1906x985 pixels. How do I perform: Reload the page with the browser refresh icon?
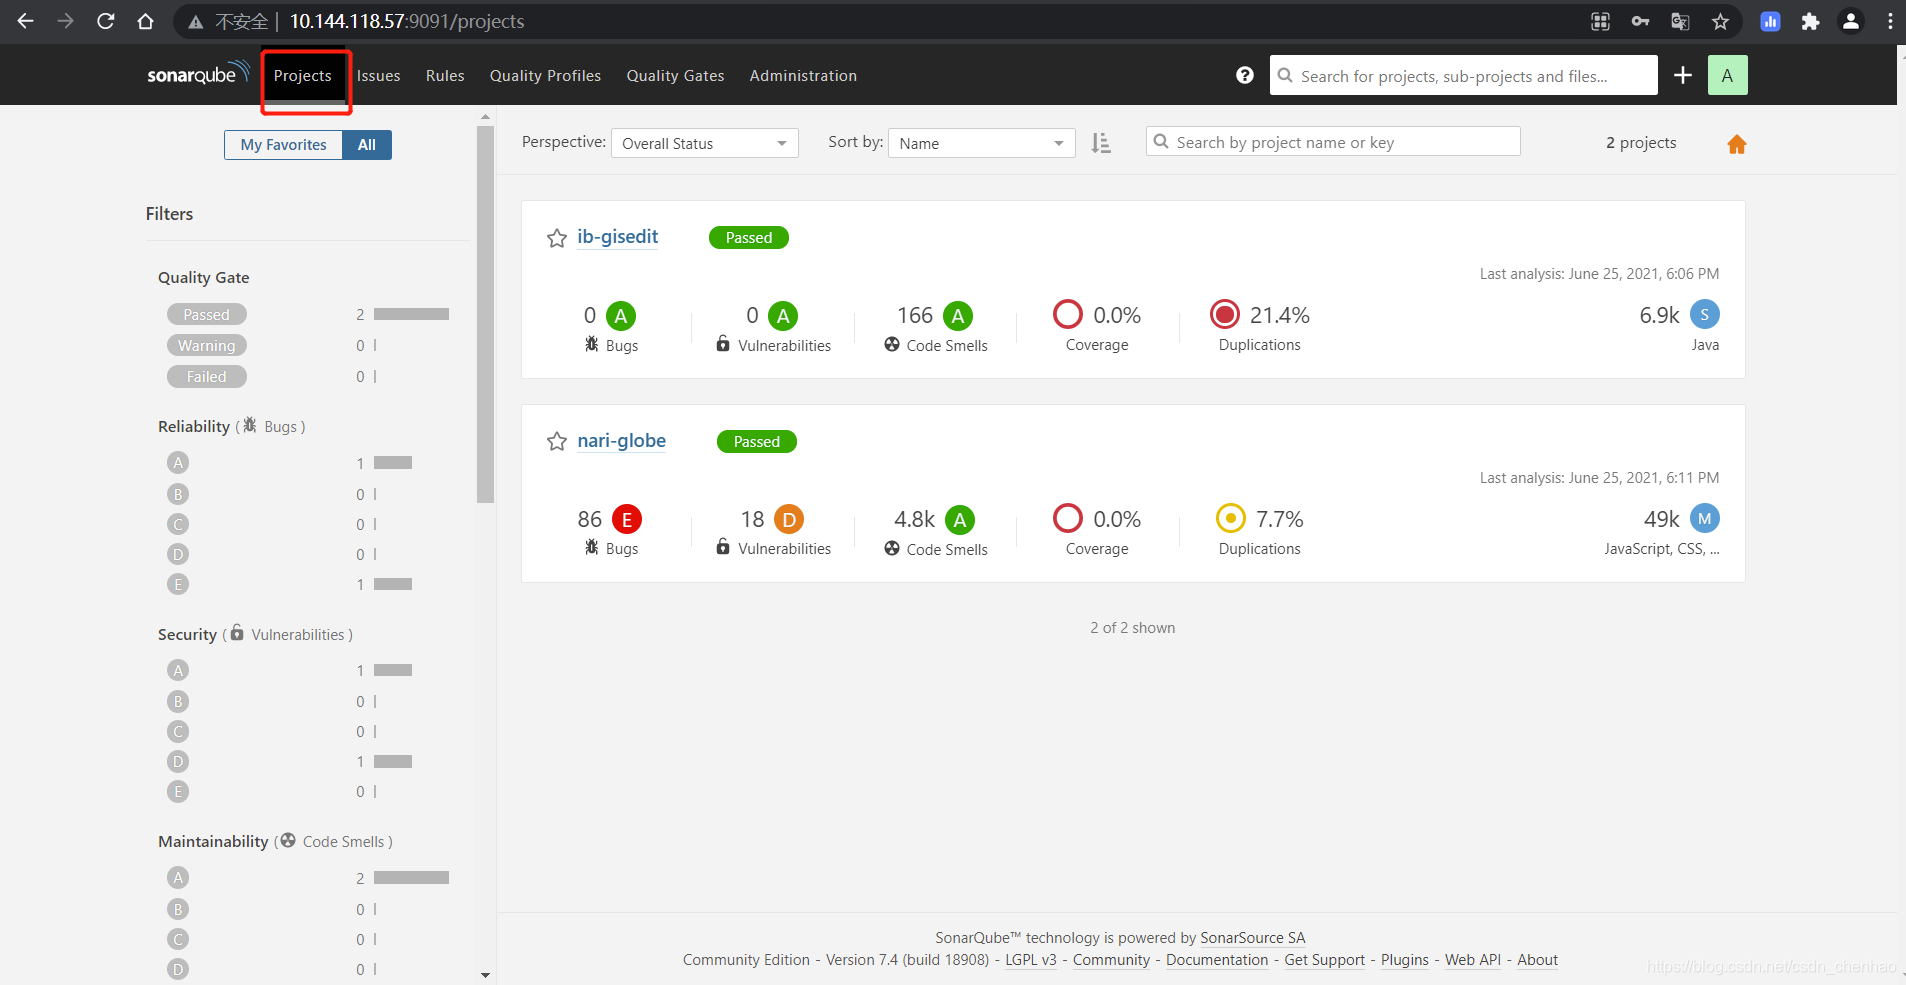[x=105, y=21]
